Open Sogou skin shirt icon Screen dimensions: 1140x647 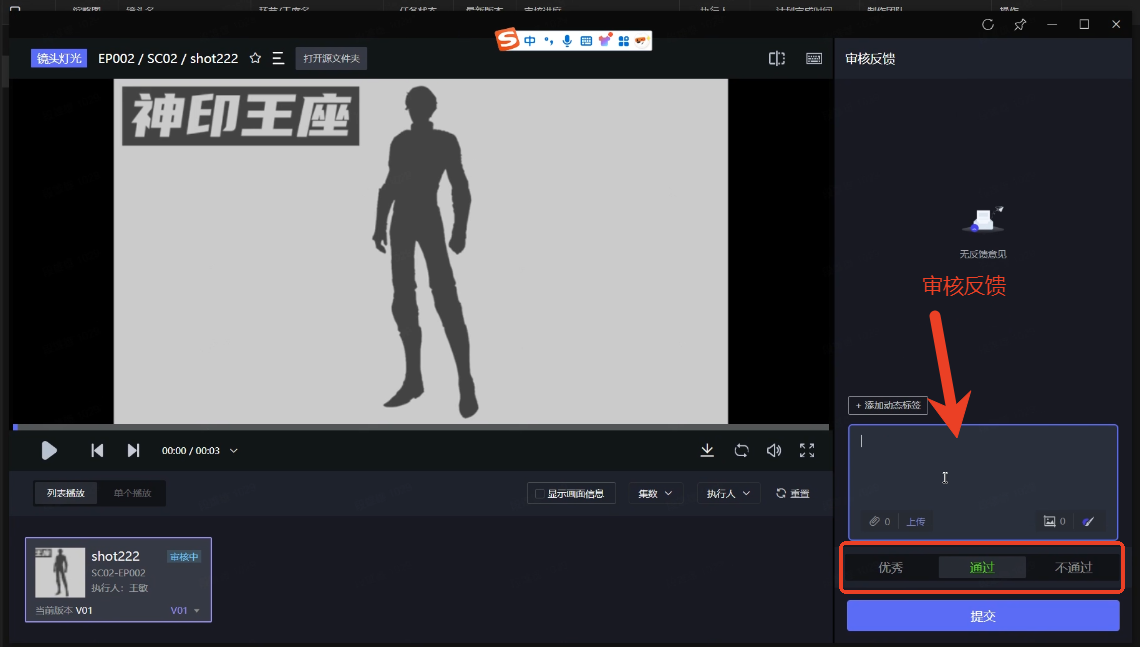(605, 40)
